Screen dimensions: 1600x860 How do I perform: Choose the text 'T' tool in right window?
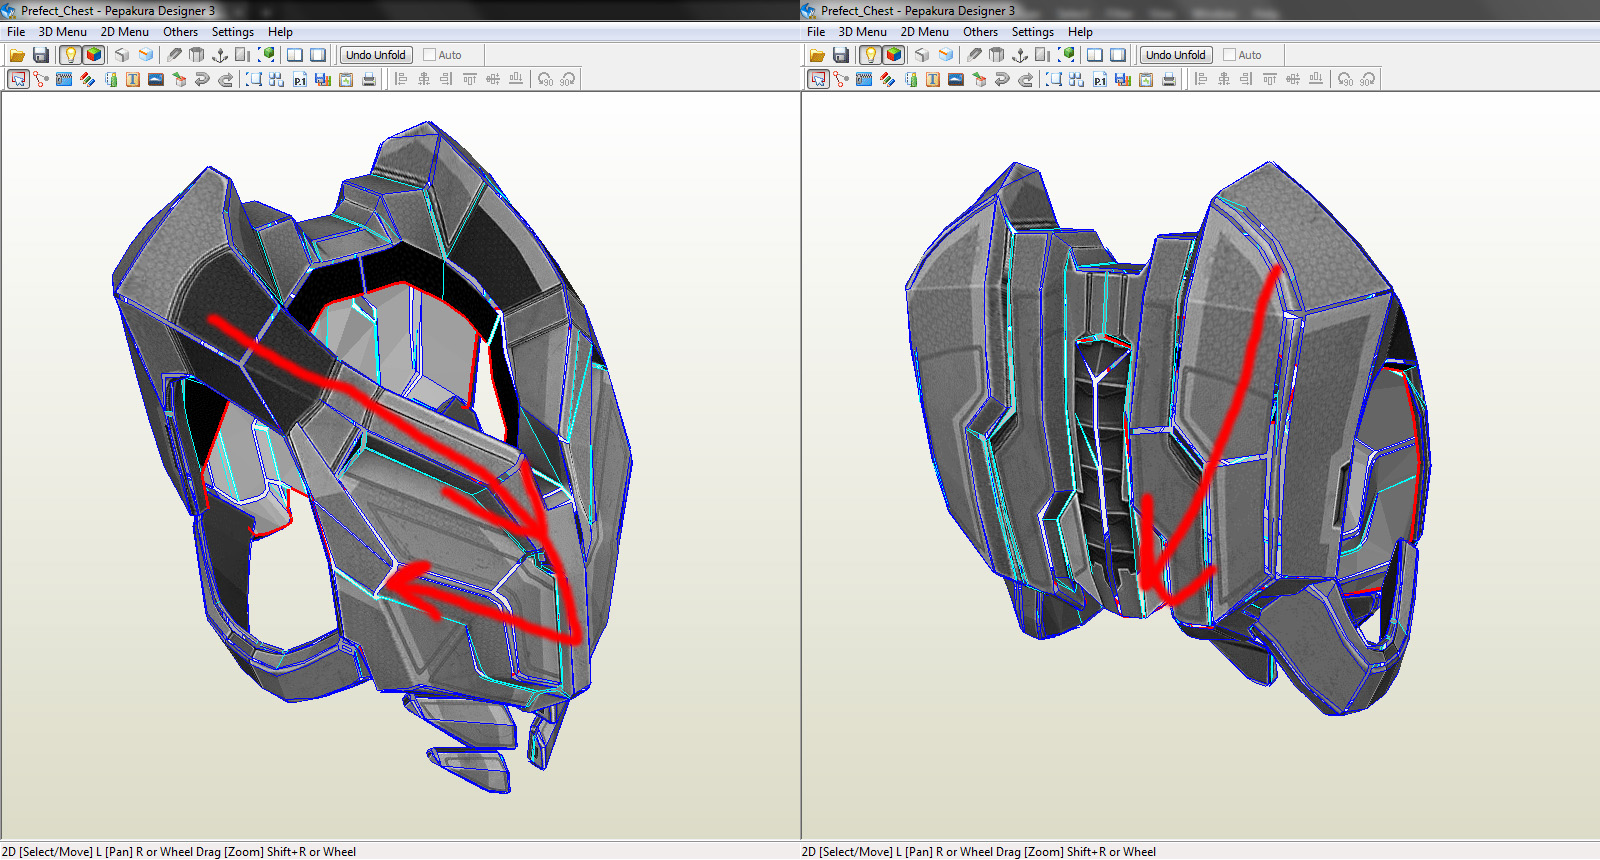(933, 80)
